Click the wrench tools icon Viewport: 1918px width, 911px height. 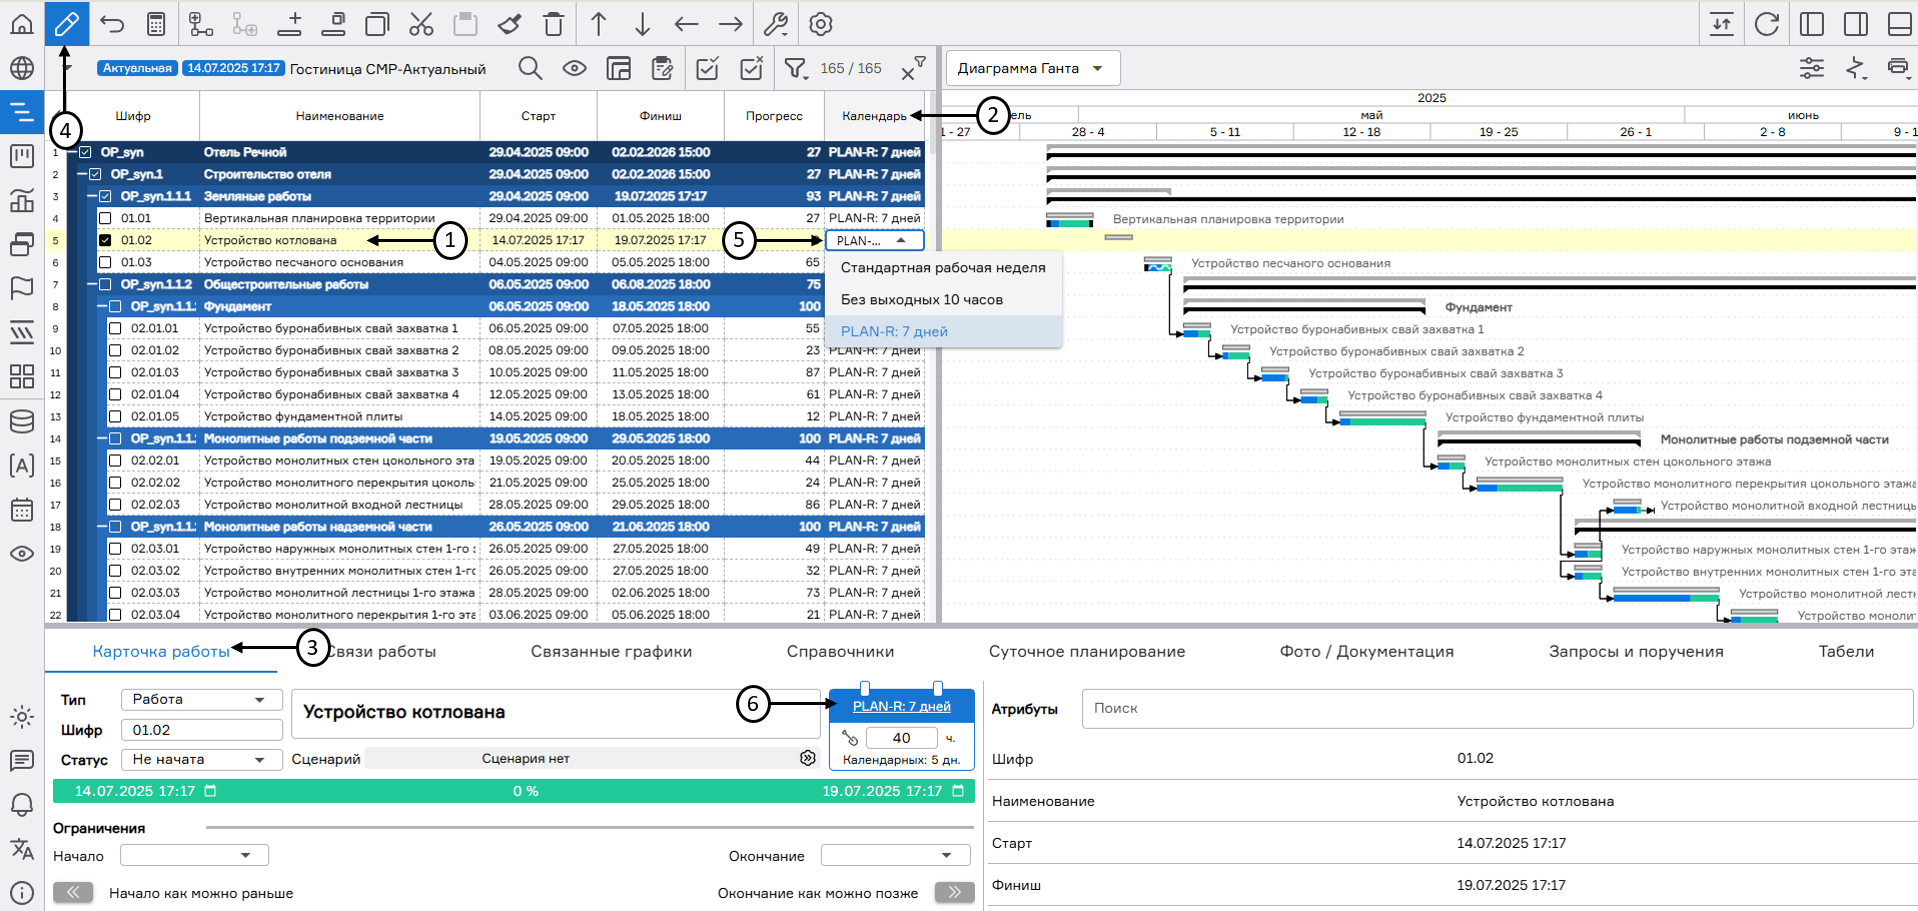pos(776,24)
